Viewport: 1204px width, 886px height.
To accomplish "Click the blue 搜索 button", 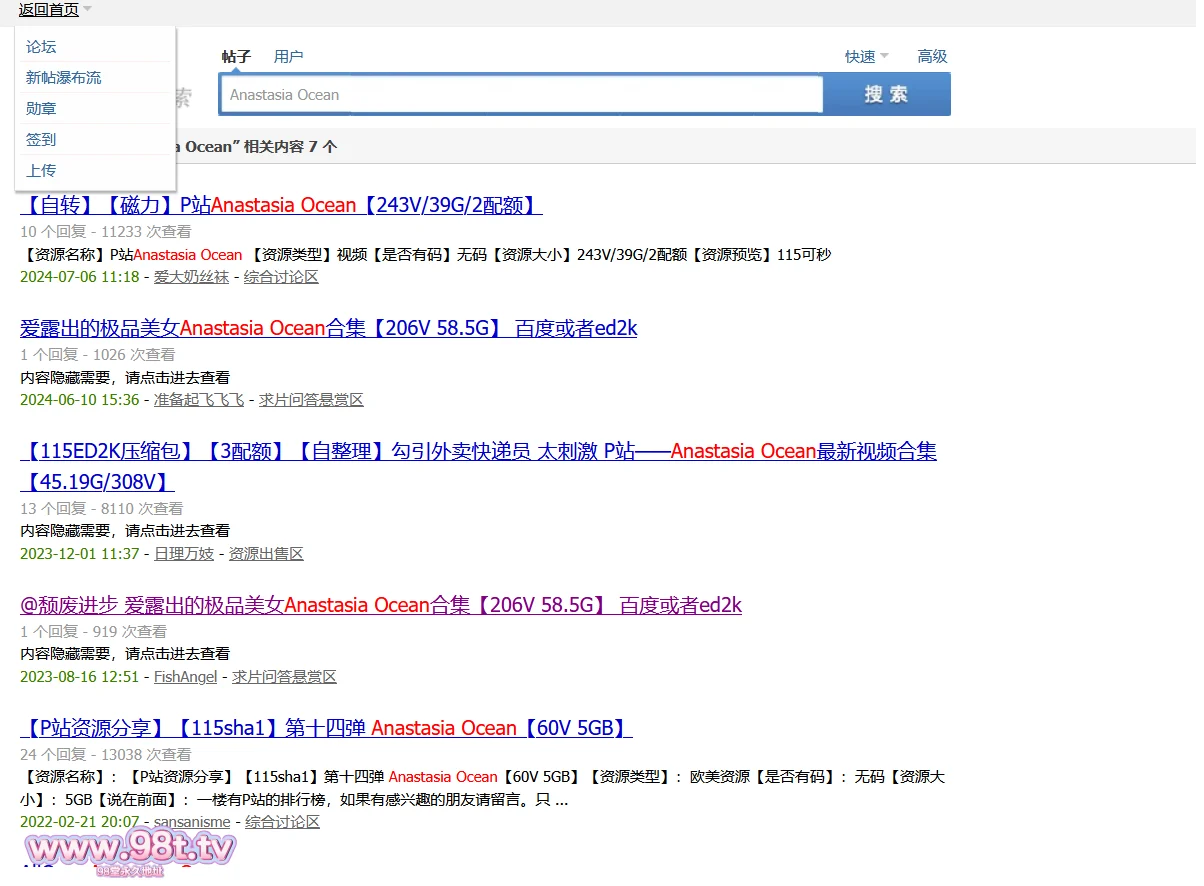I will pyautogui.click(x=886, y=95).
